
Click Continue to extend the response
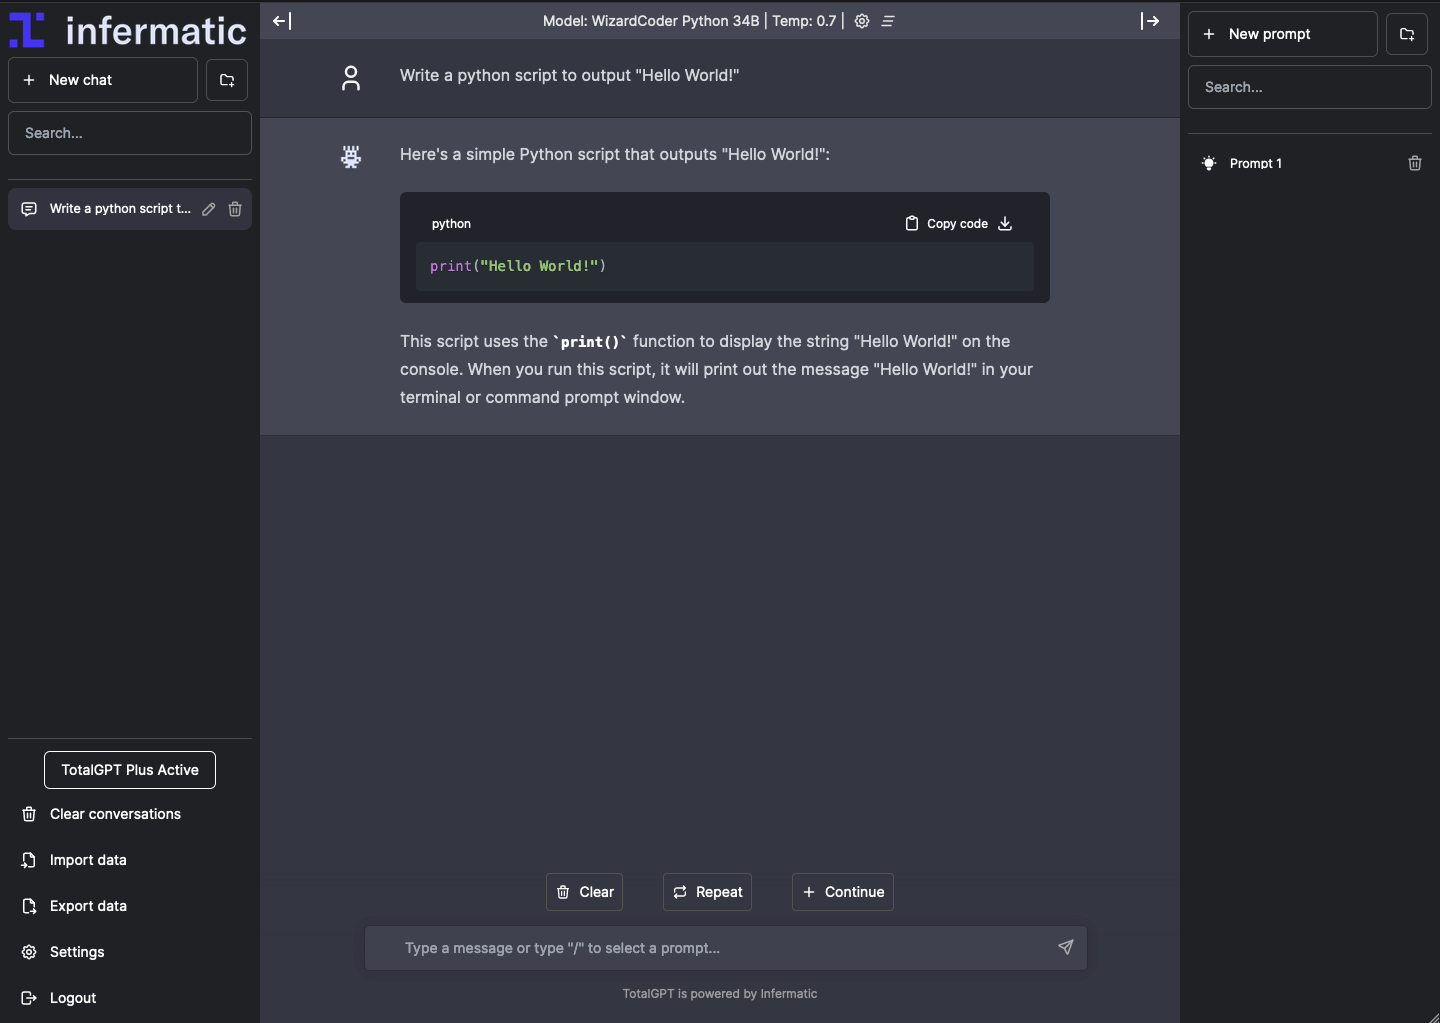(843, 892)
